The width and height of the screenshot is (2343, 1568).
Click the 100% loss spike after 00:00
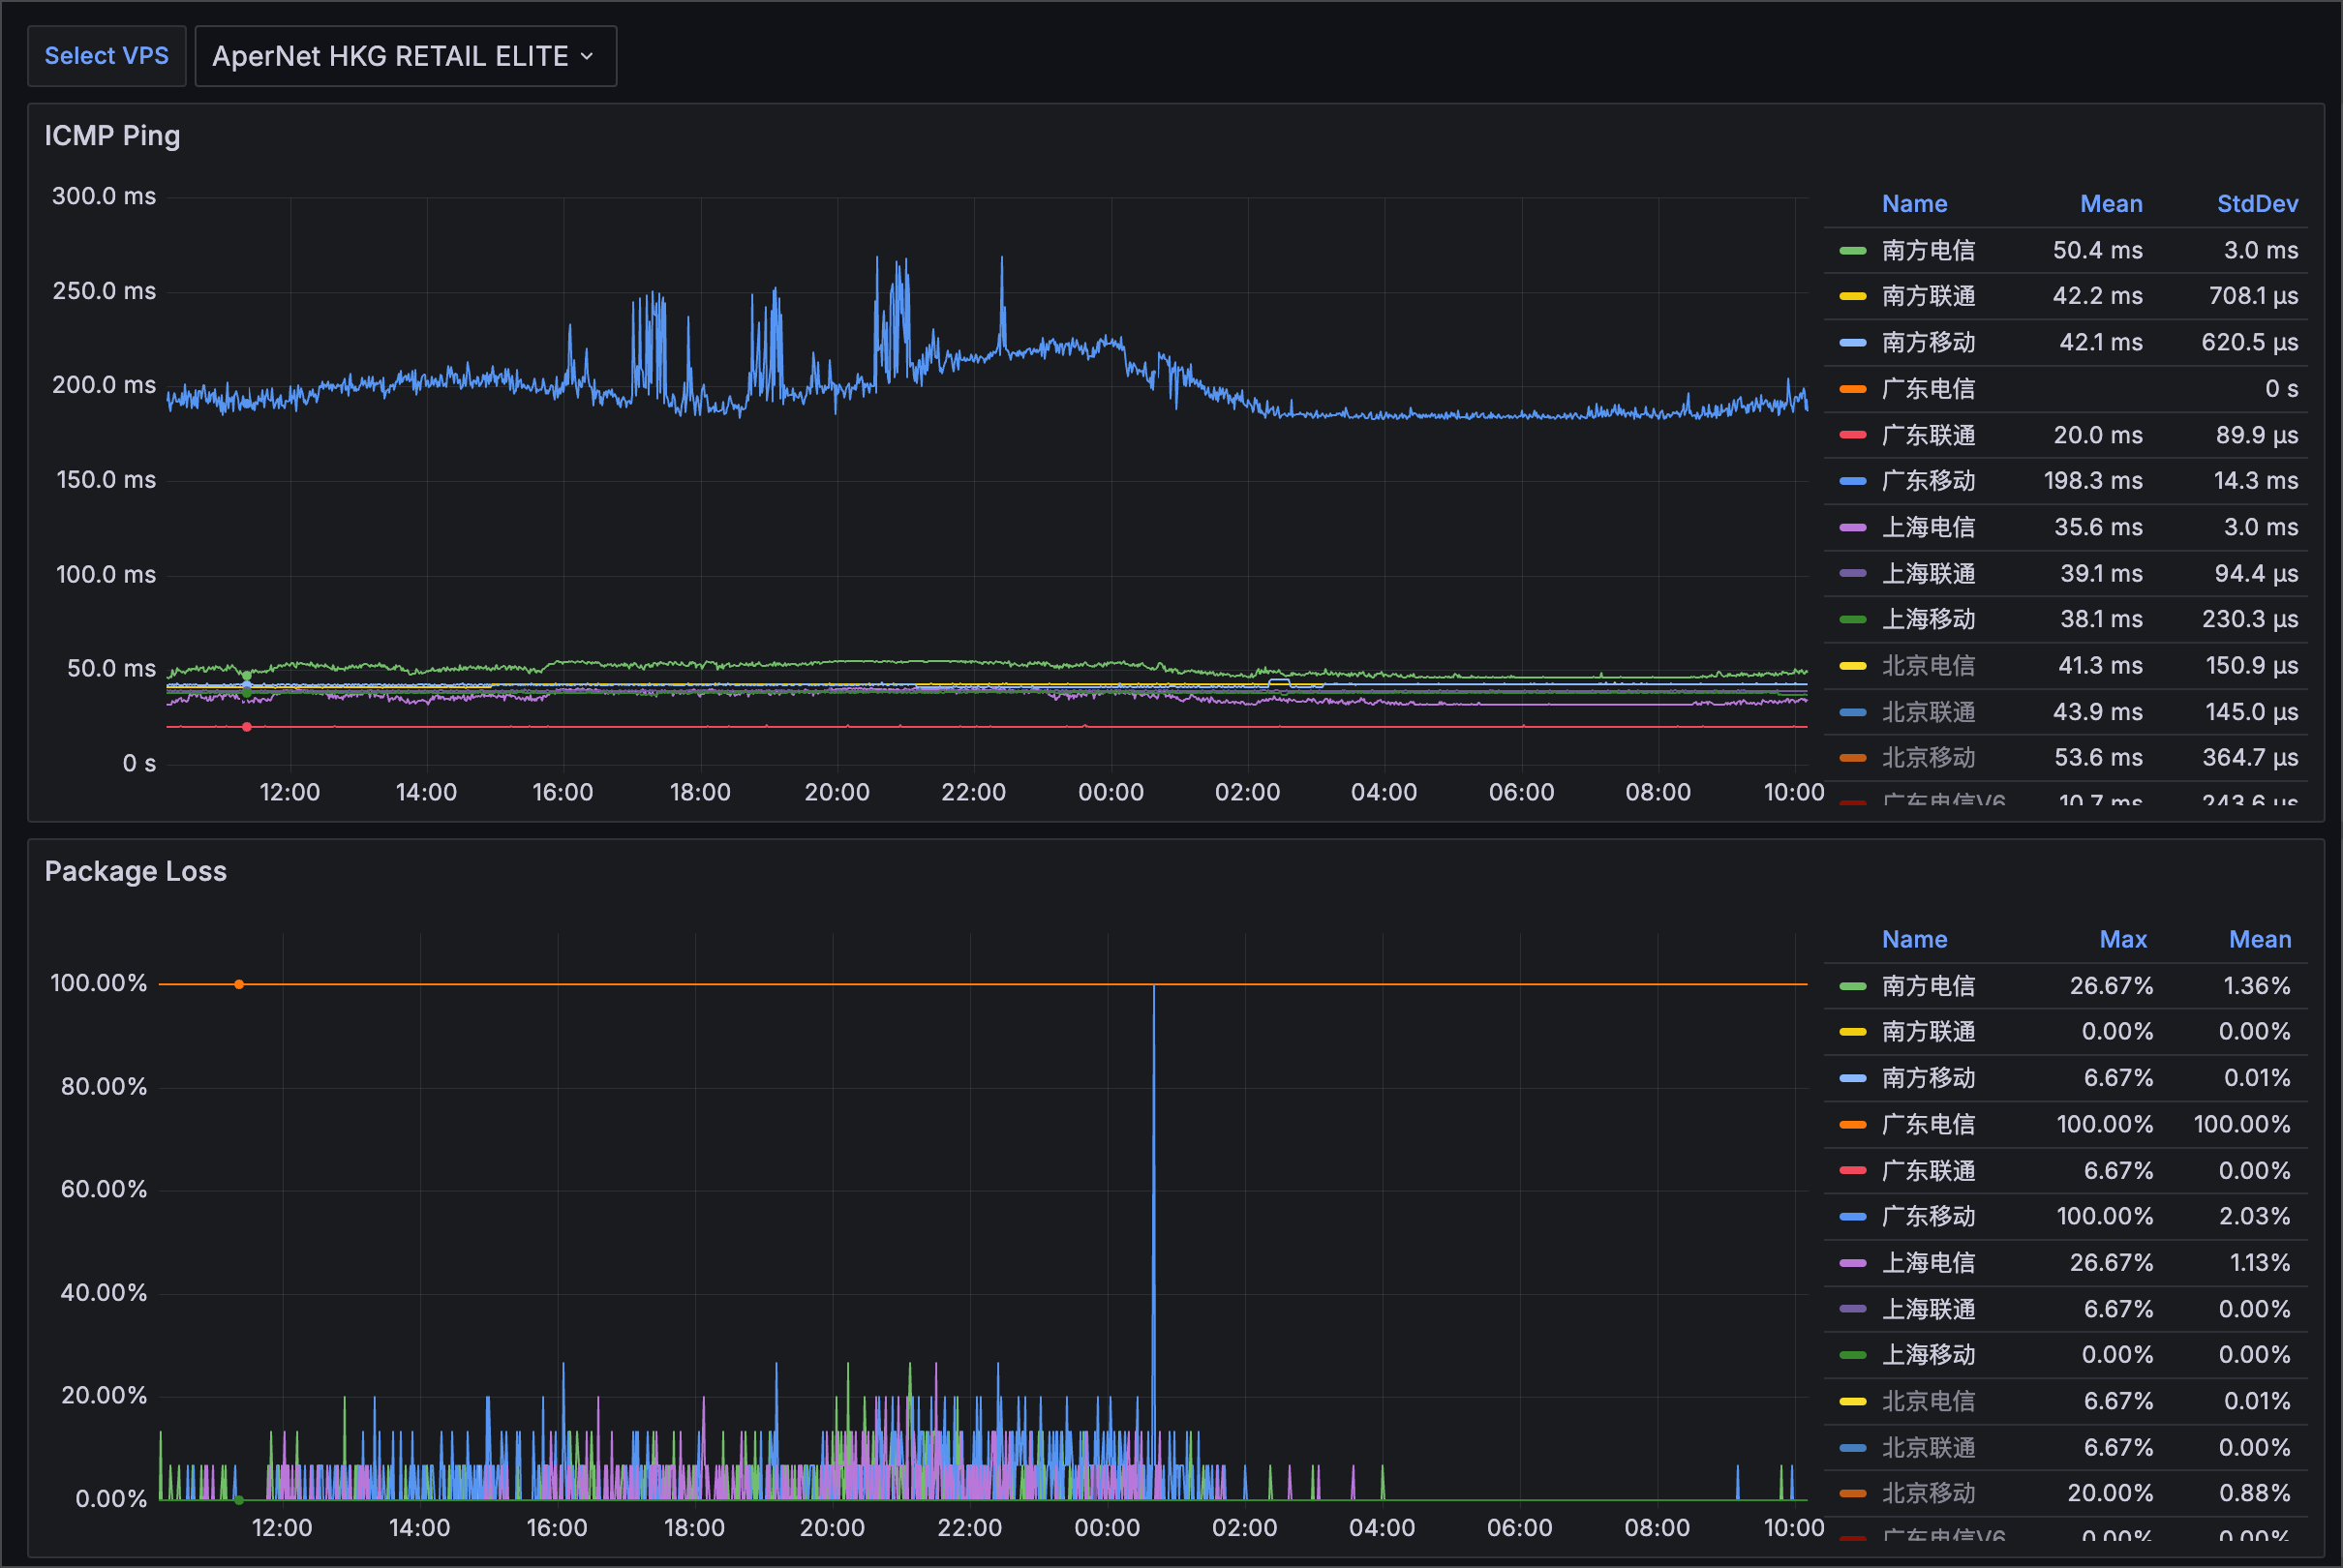point(1154,1240)
